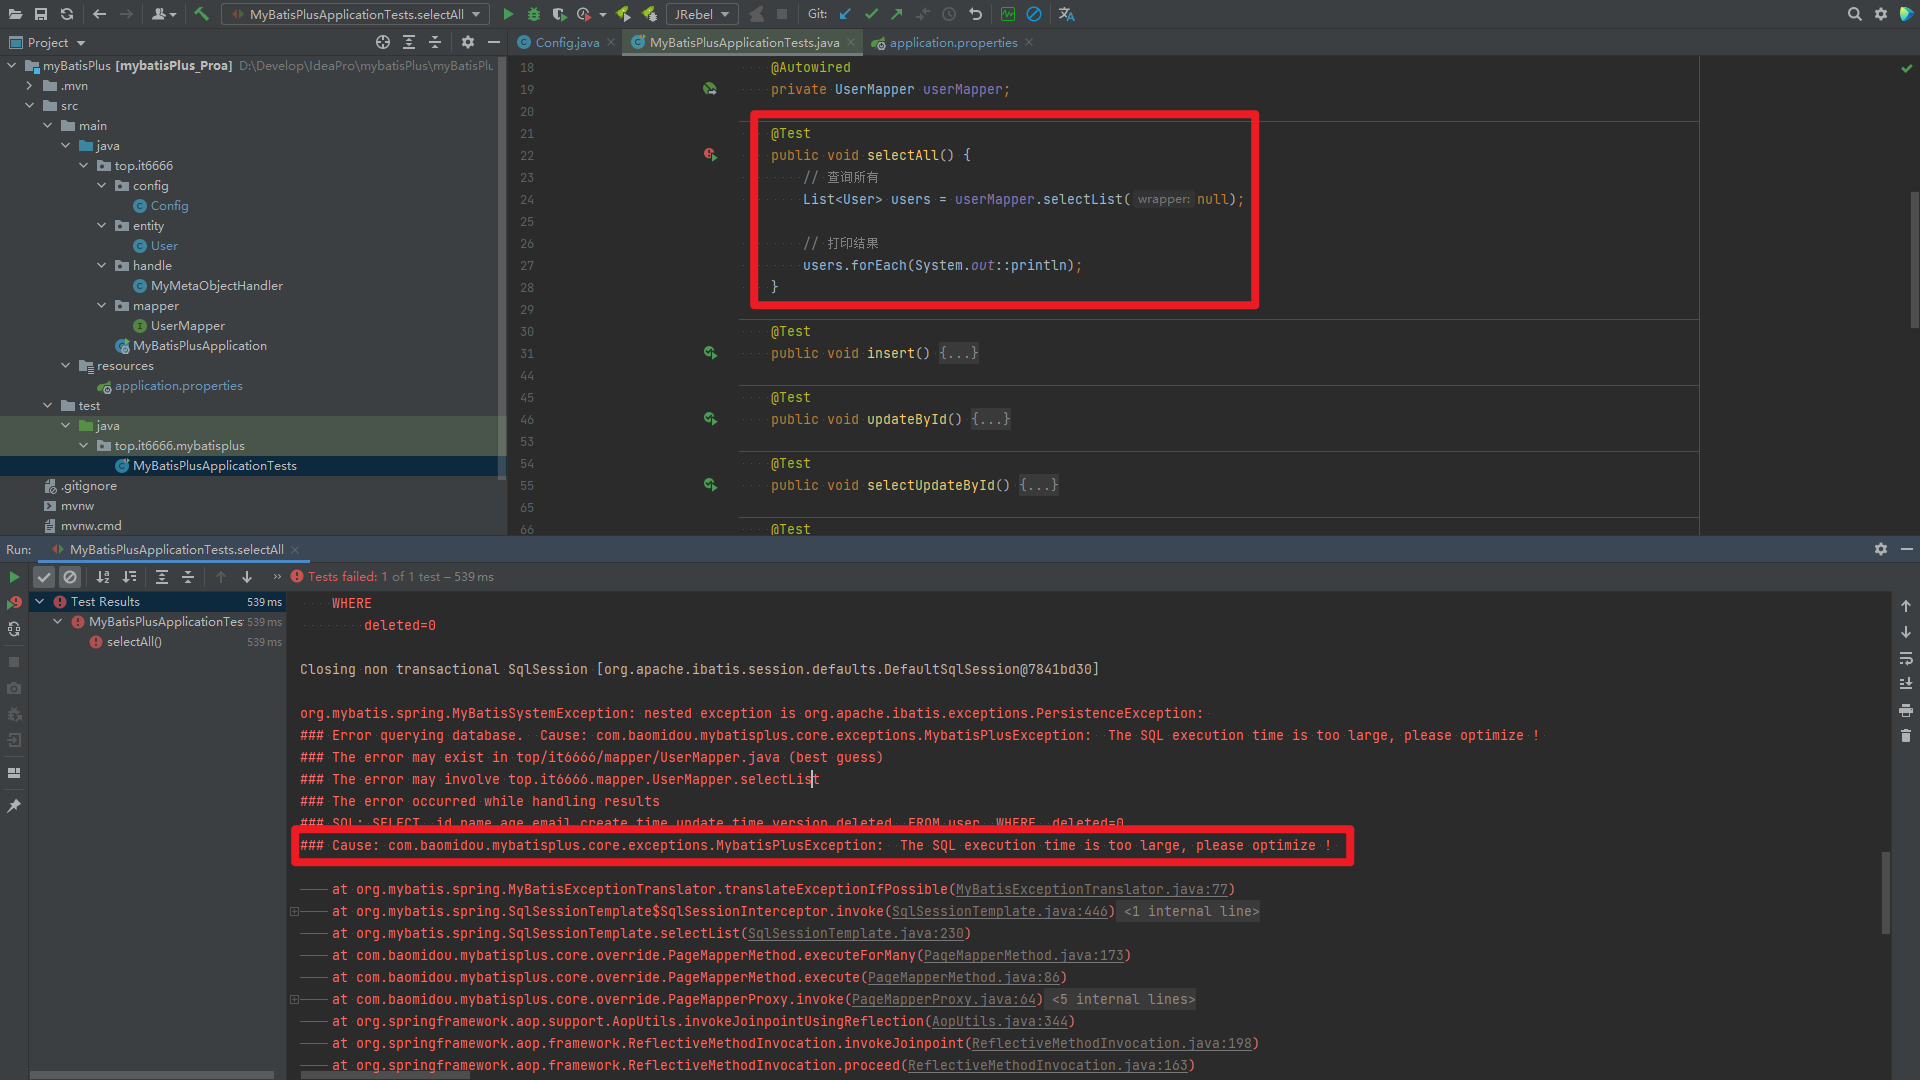
Task: Expand all in the Project panel toolbar
Action: [x=409, y=42]
